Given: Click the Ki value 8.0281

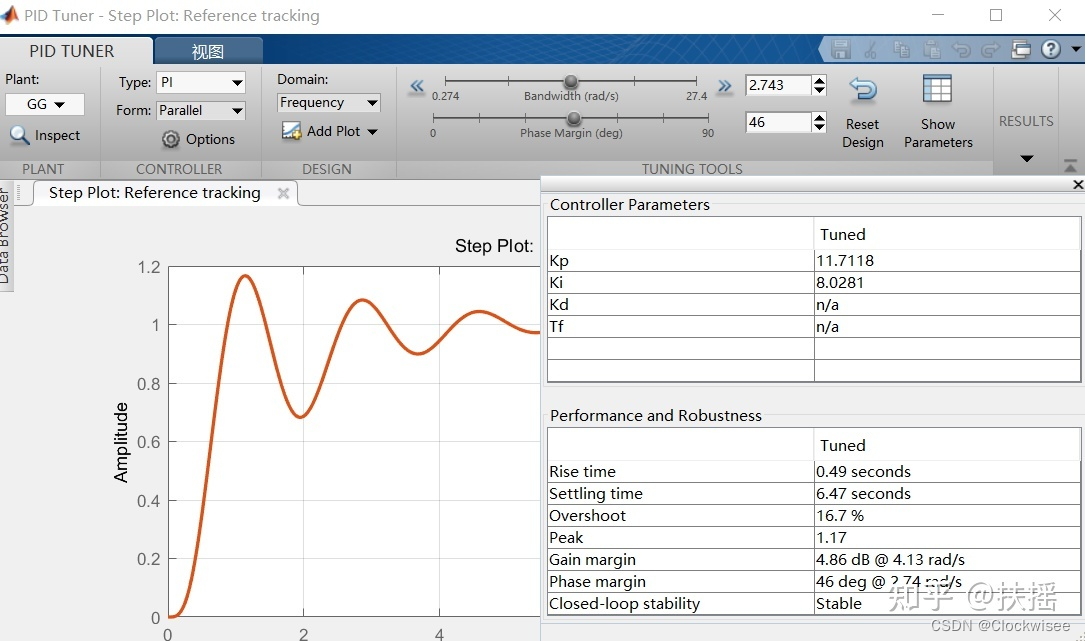Looking at the screenshot, I should pyautogui.click(x=947, y=282).
